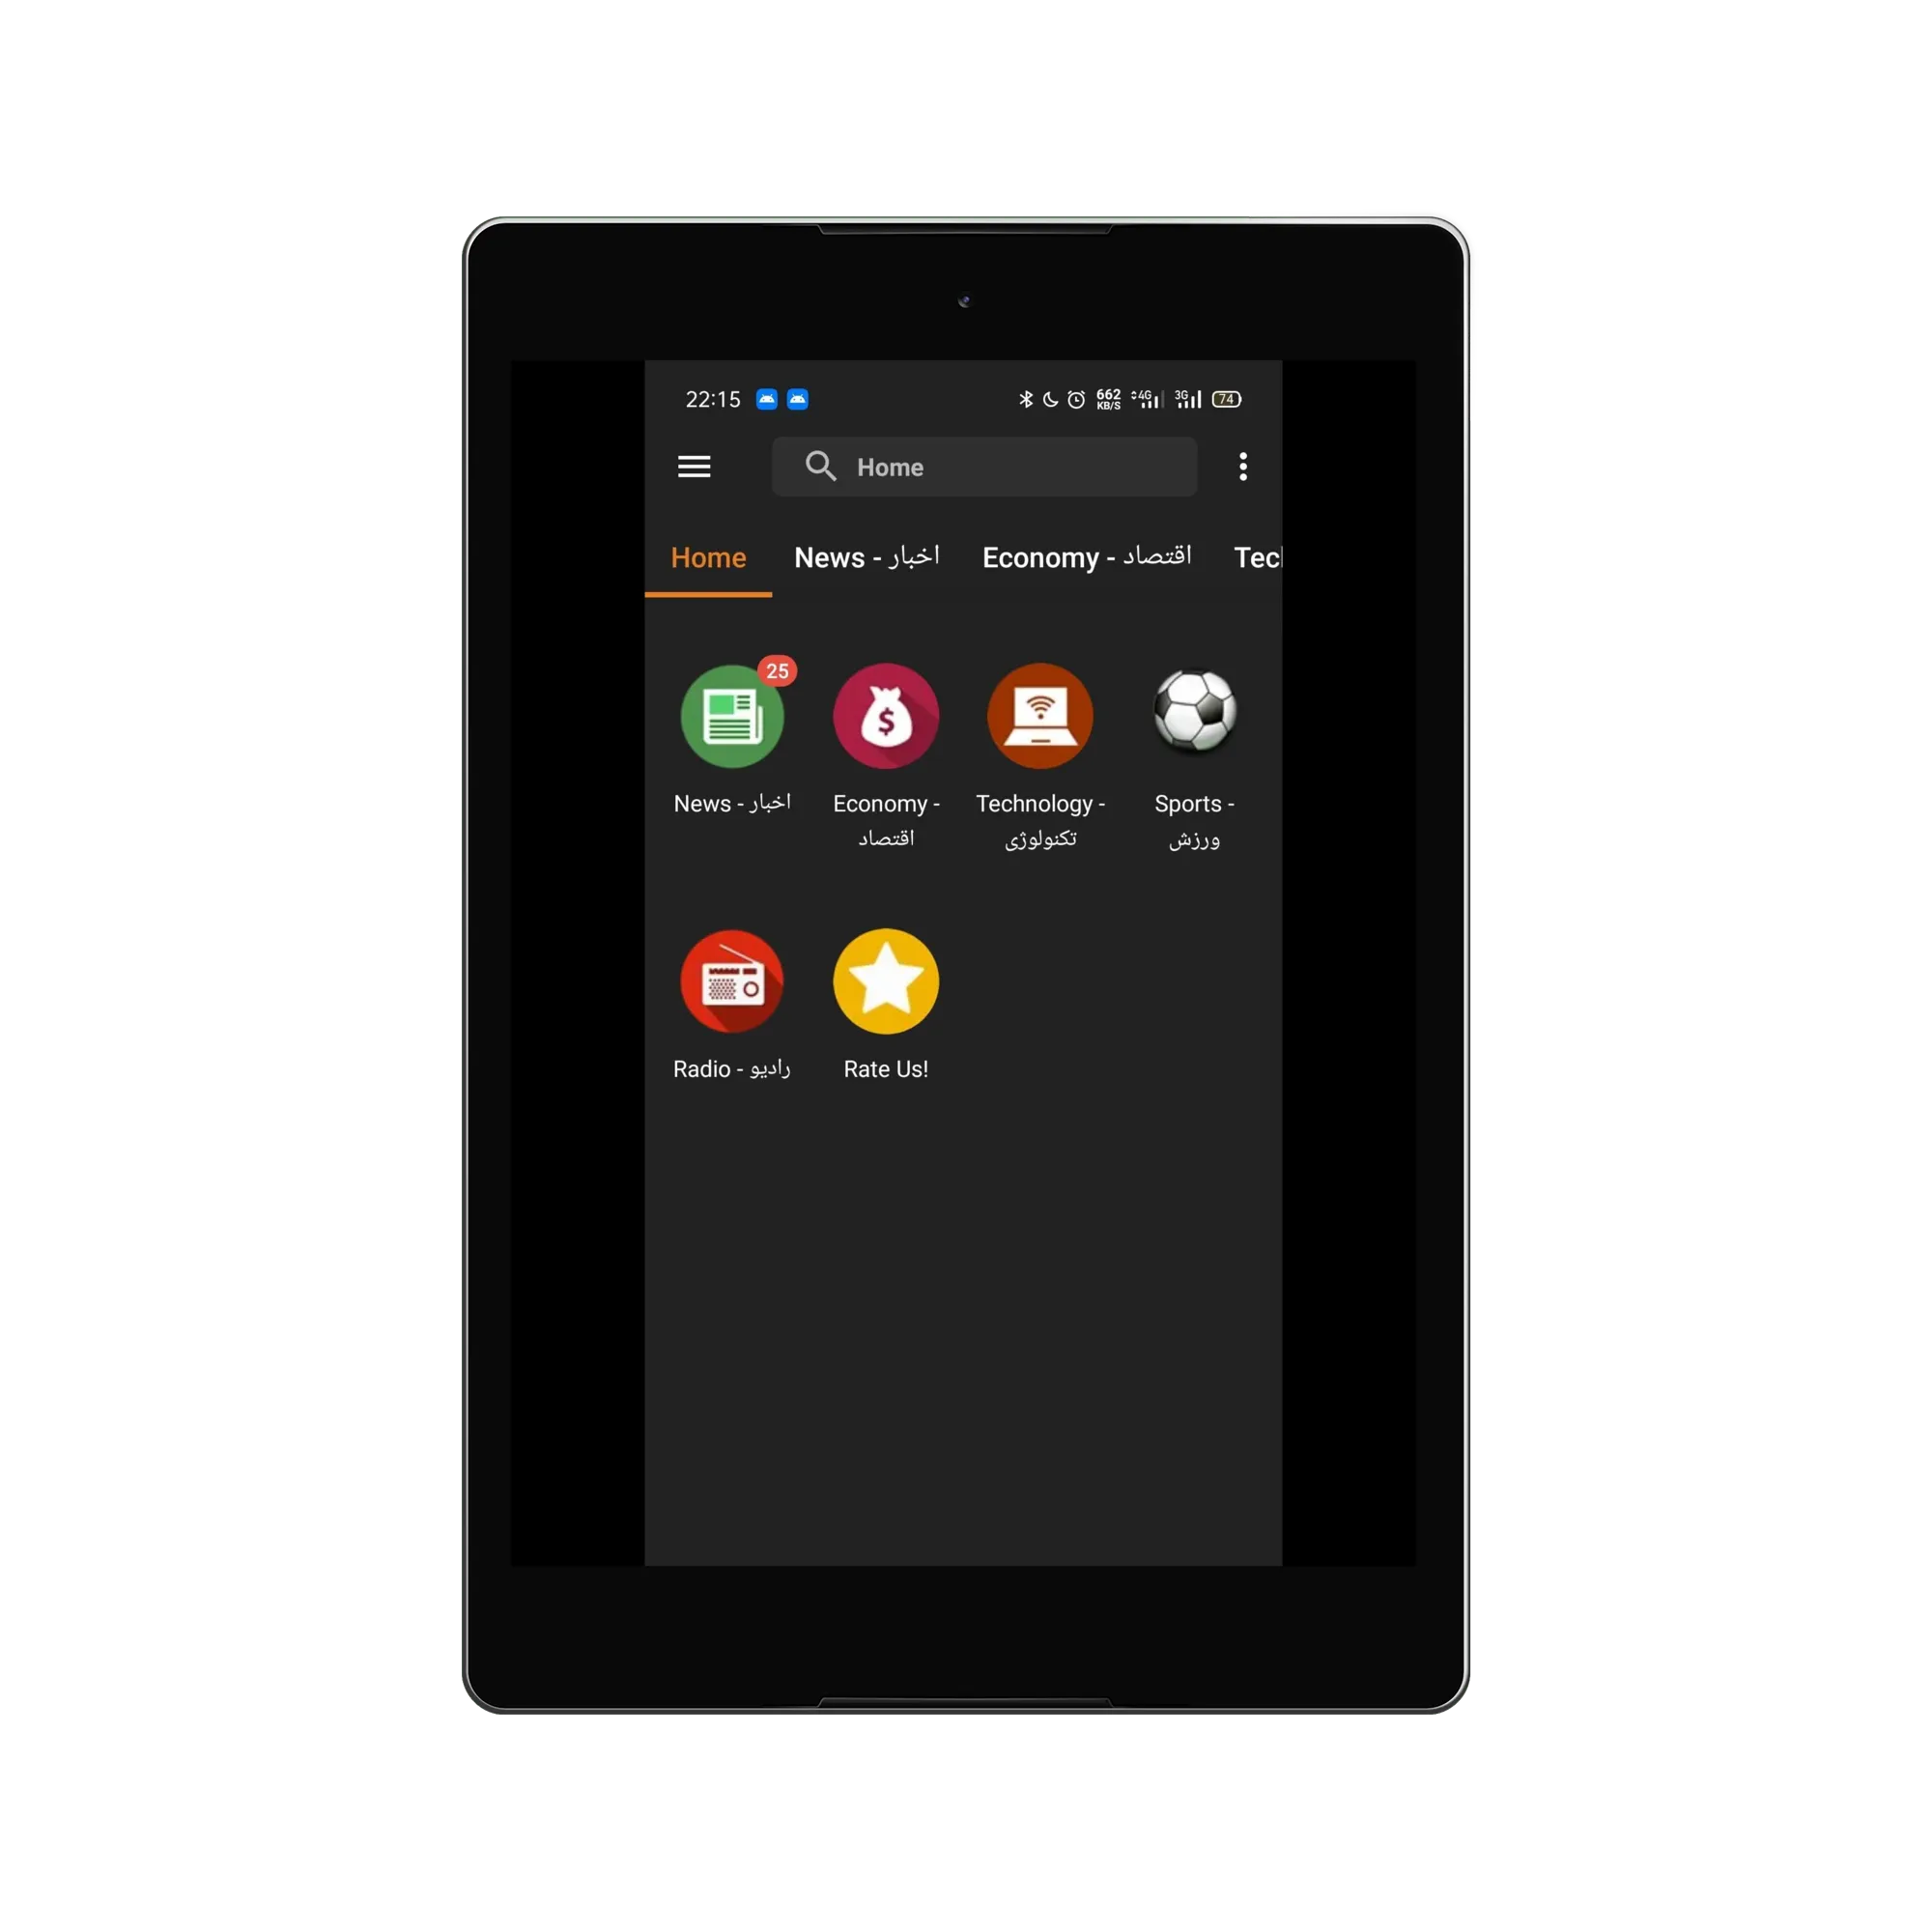Tap the hamburger menu icon

point(696,468)
